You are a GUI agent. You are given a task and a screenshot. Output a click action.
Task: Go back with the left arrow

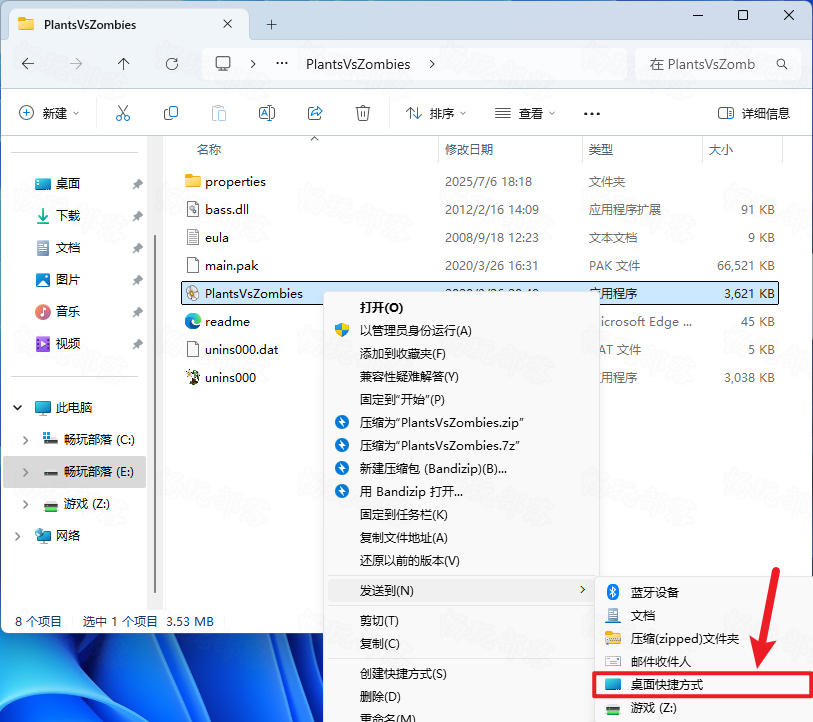pyautogui.click(x=28, y=64)
